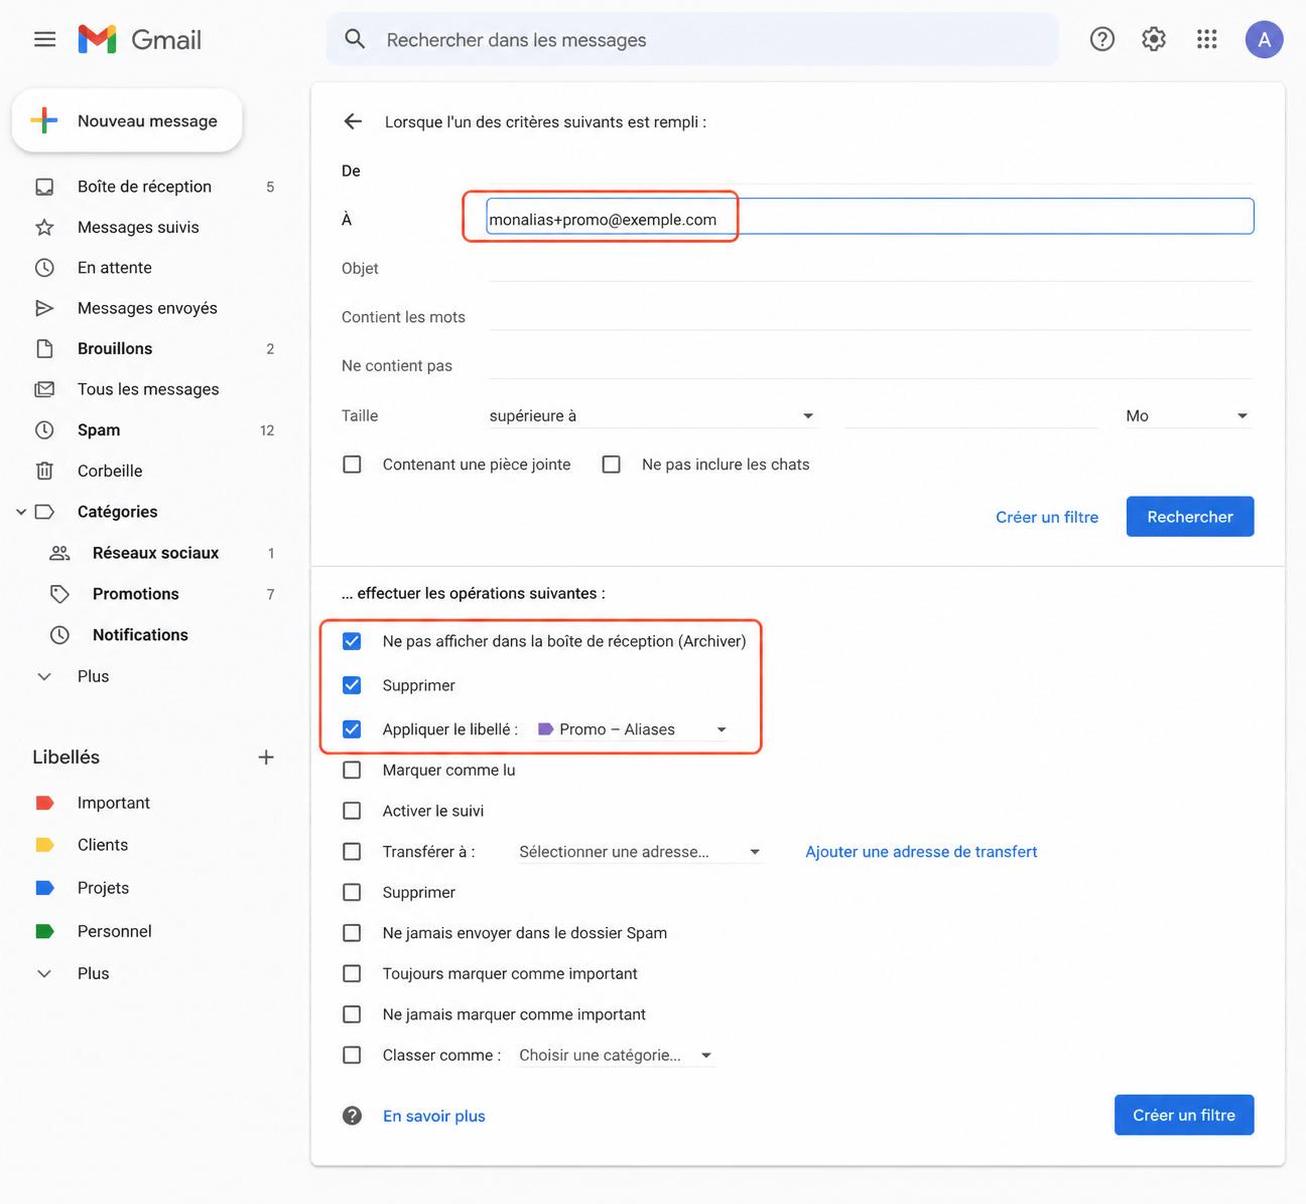Check Ne jamais envoyer dans le dossier Spam

(x=352, y=933)
